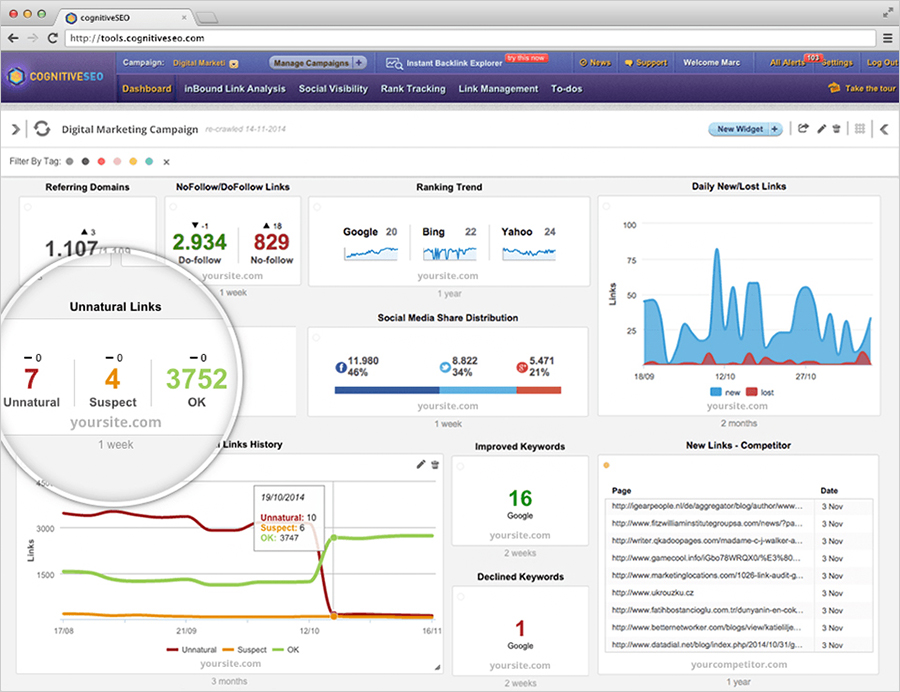Click the Instant Backlink Explorer chart icon
The image size is (900, 692).
pos(394,63)
